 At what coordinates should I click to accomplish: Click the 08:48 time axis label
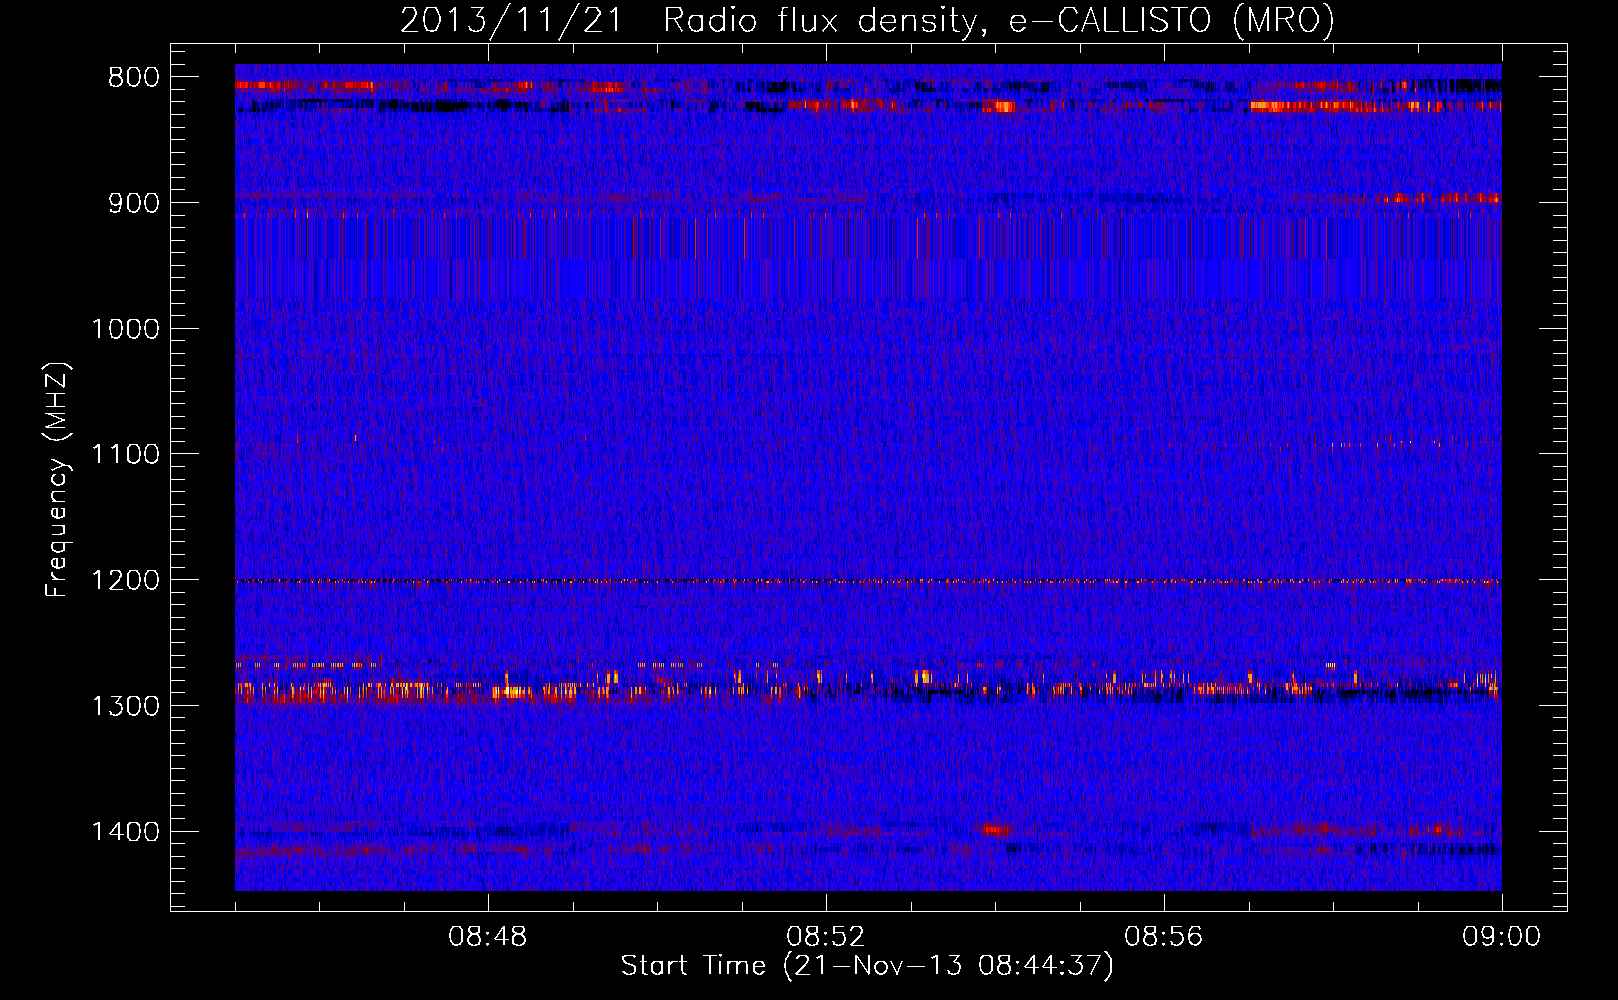pyautogui.click(x=488, y=937)
